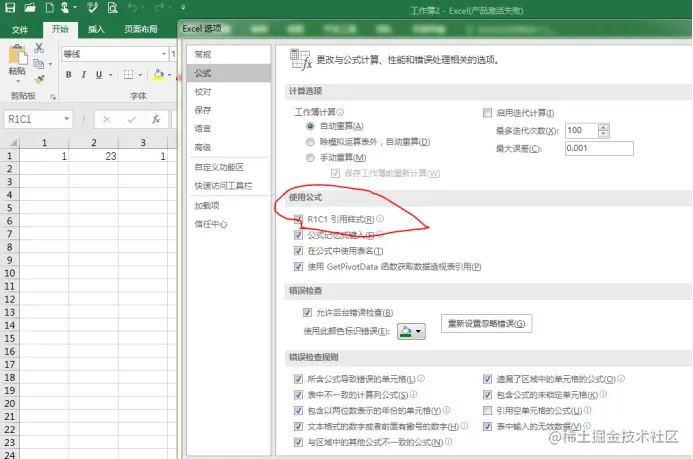Enable 启用迭代计算 checkbox
This screenshot has height=459, width=693.
tap(487, 113)
